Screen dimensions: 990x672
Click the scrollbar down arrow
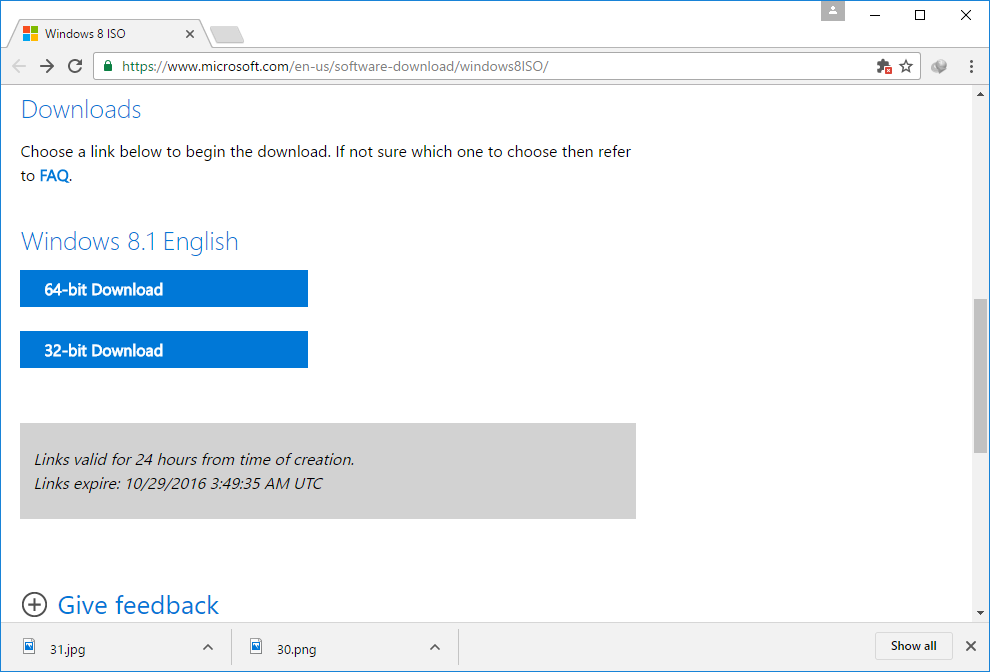pyautogui.click(x=980, y=613)
